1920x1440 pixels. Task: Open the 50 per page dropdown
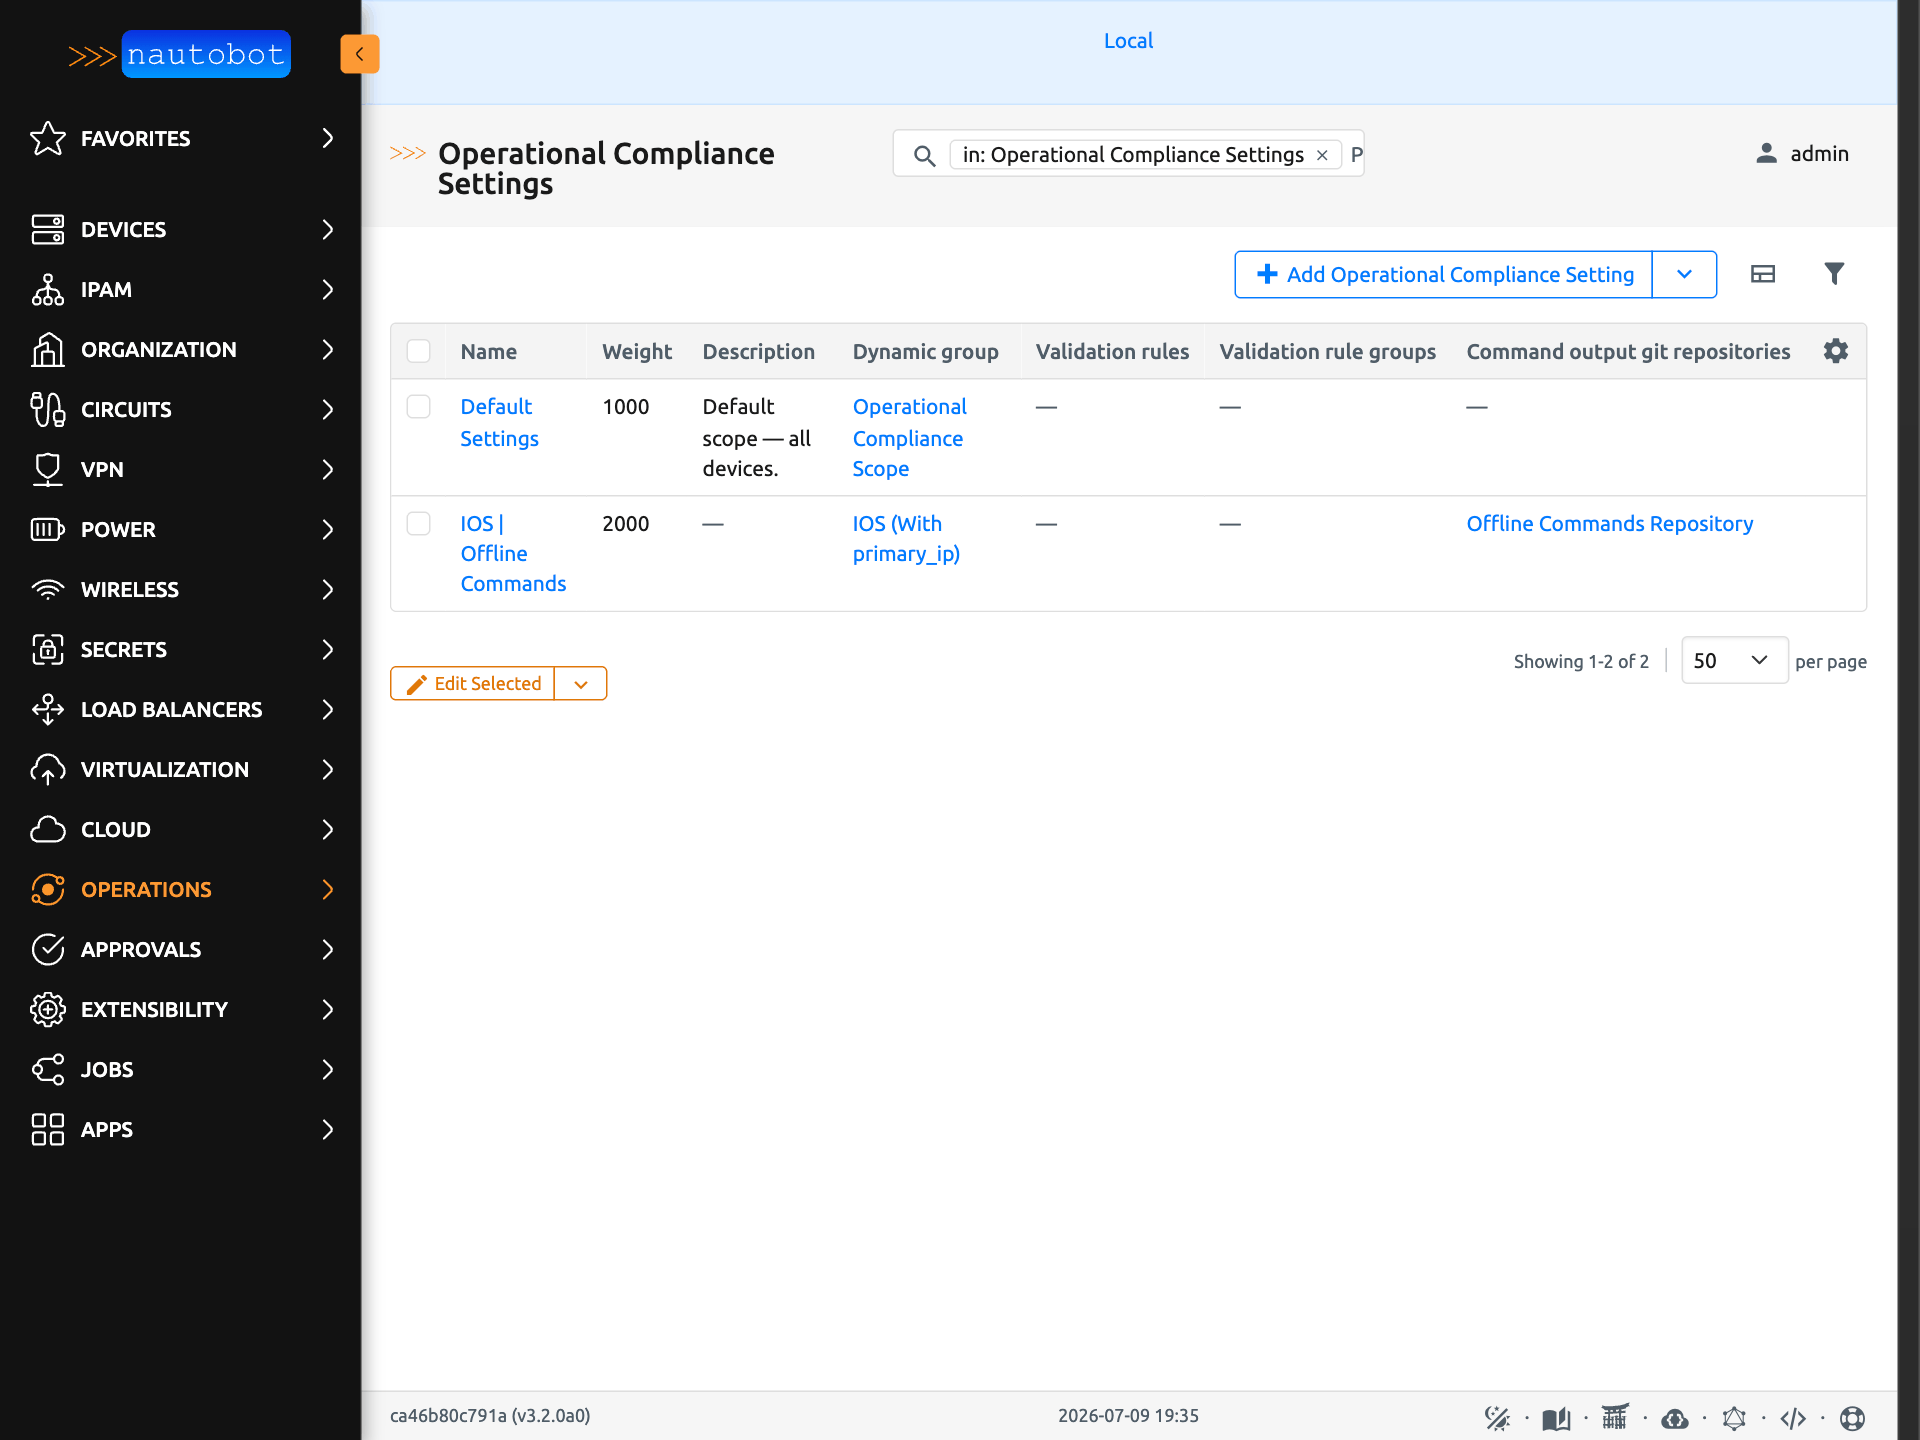[1734, 661]
